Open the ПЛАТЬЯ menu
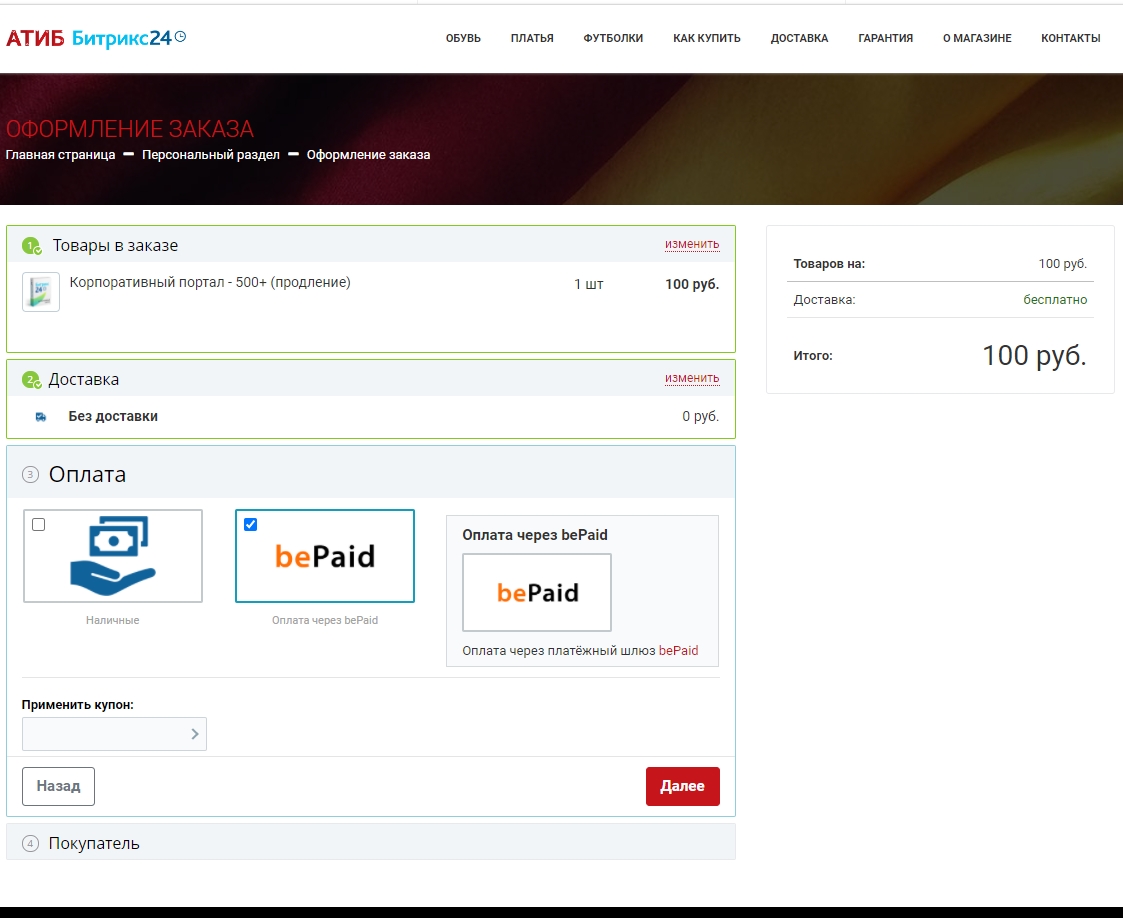The width and height of the screenshot is (1123, 918). pyautogui.click(x=532, y=38)
